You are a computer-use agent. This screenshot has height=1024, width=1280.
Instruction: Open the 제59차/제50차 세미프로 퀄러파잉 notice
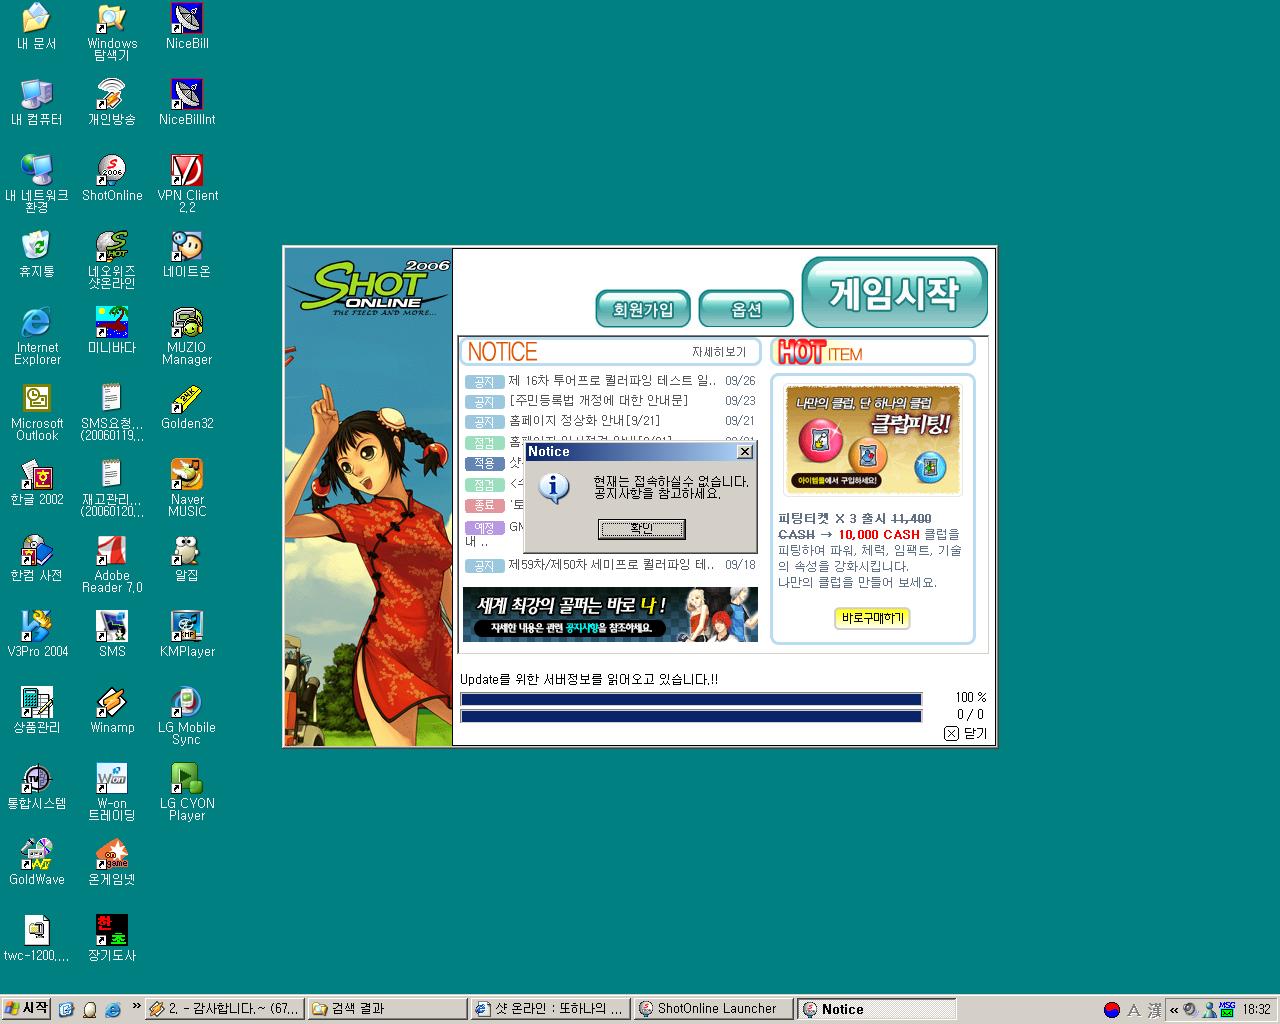pos(610,565)
